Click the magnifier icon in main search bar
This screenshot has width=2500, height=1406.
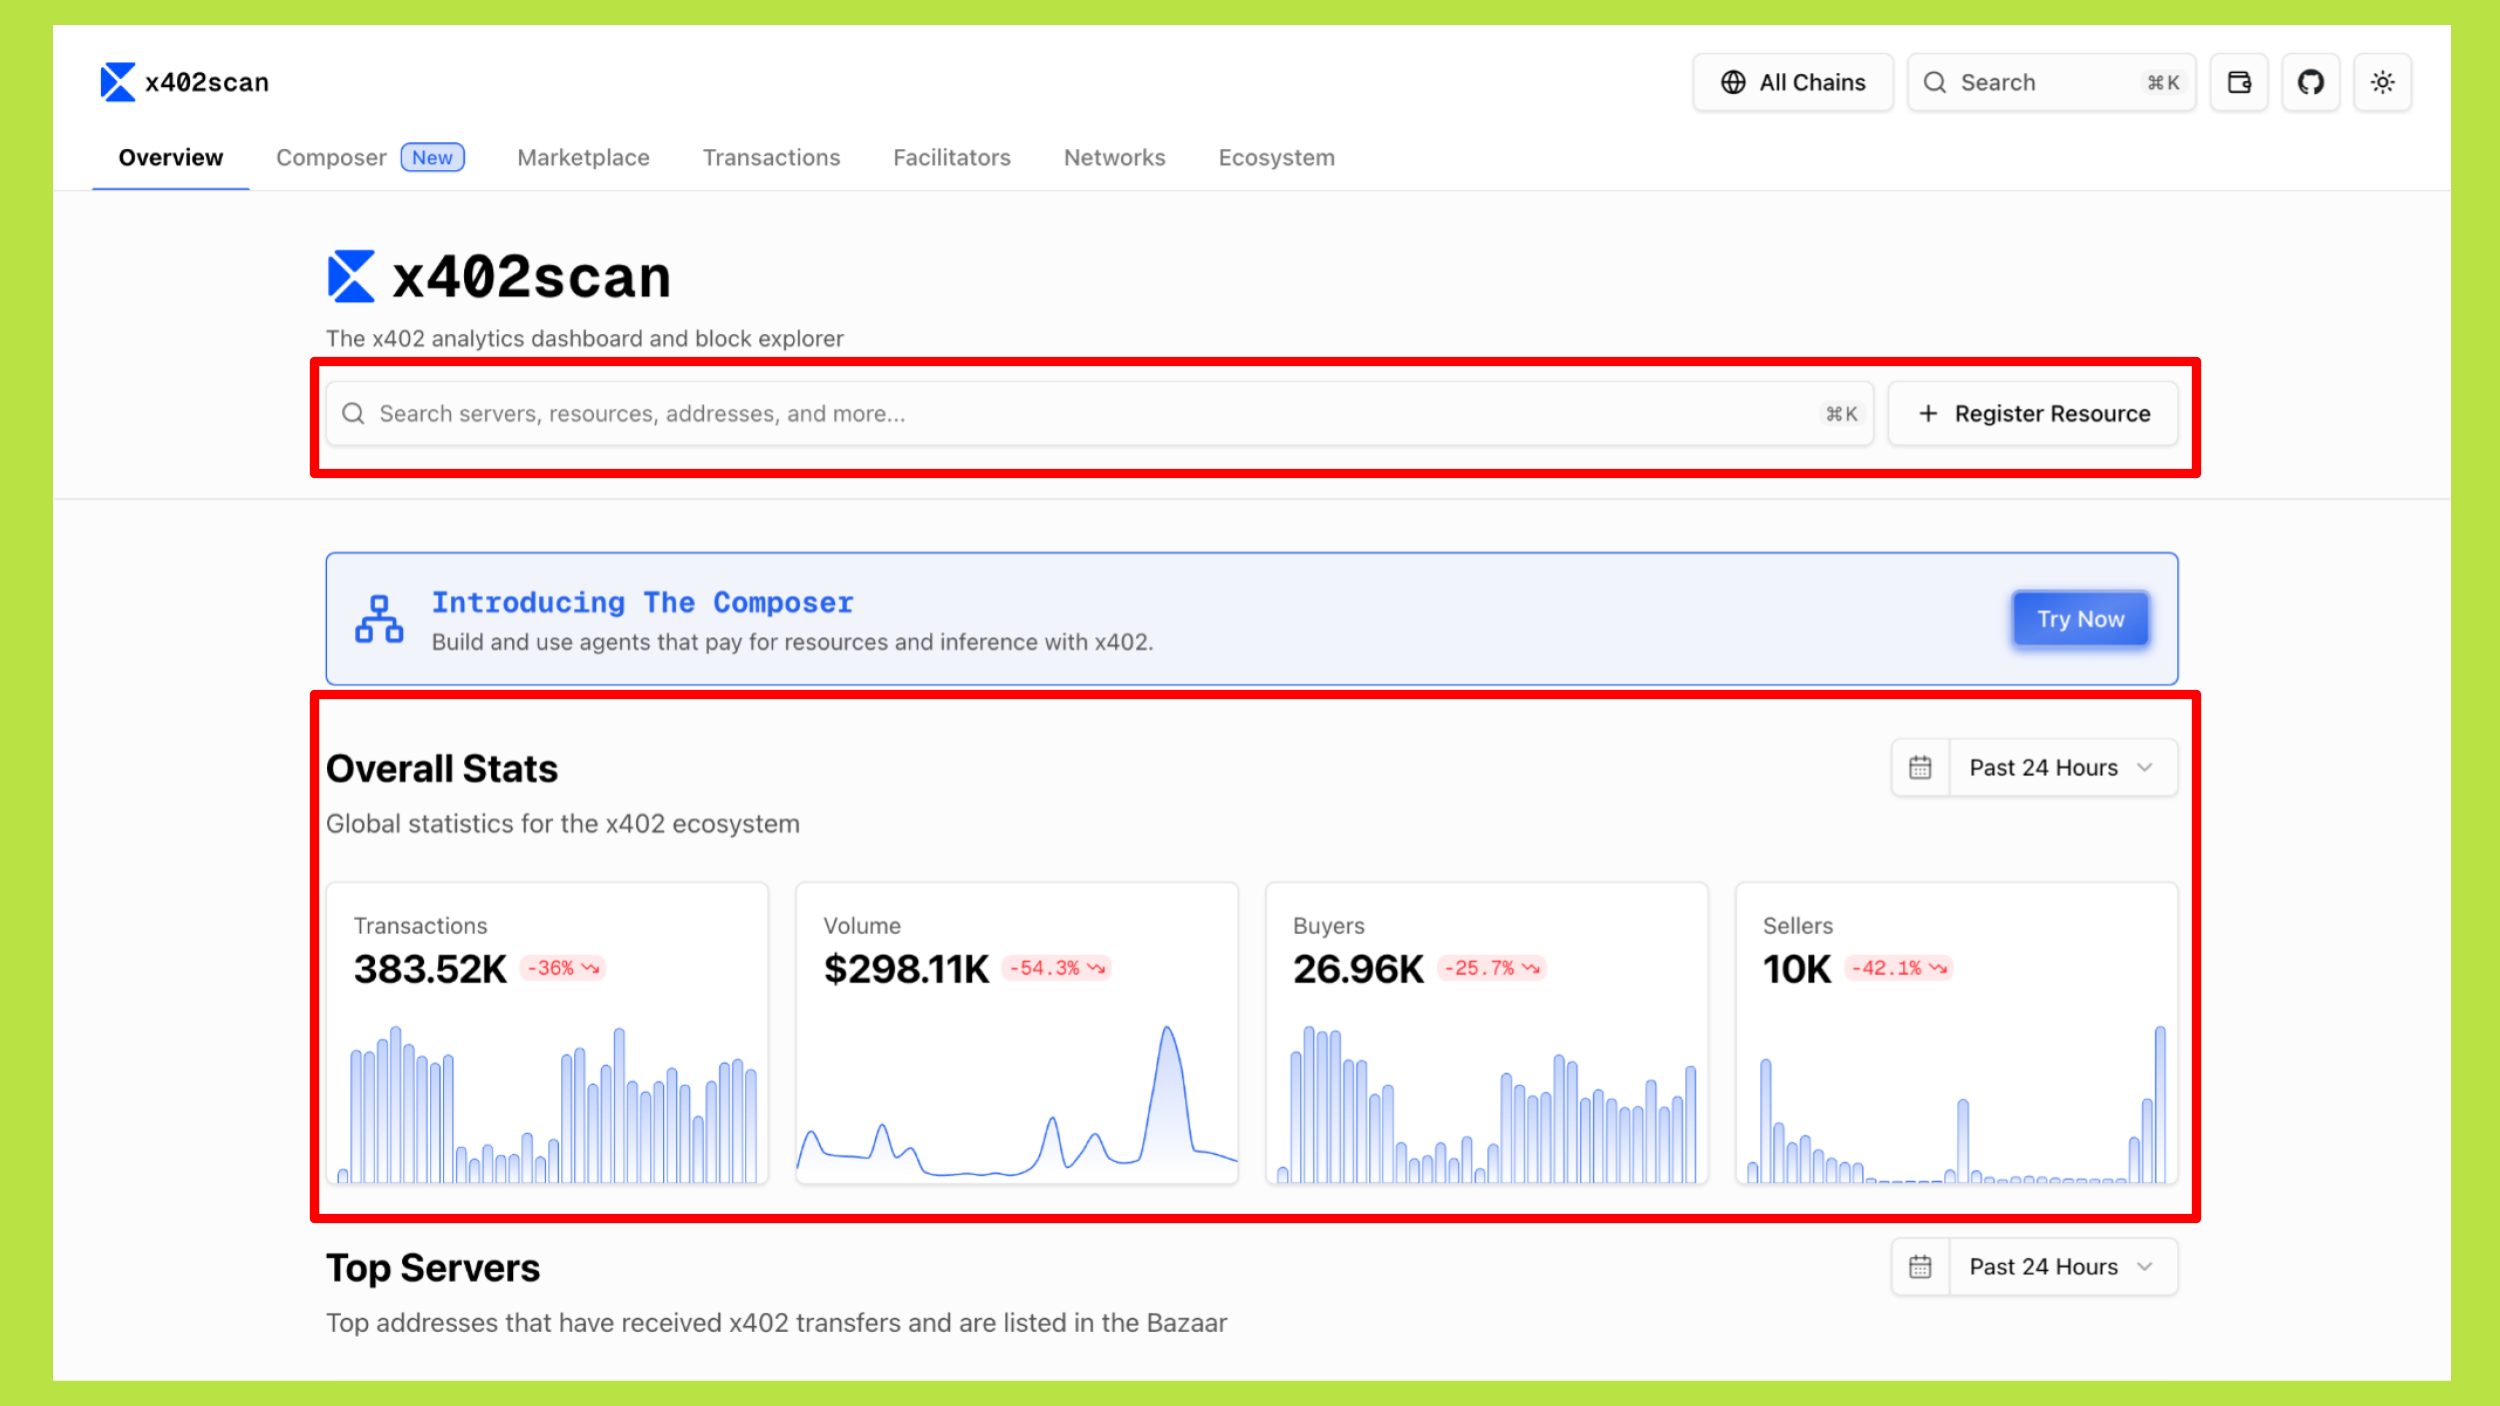[x=353, y=414]
